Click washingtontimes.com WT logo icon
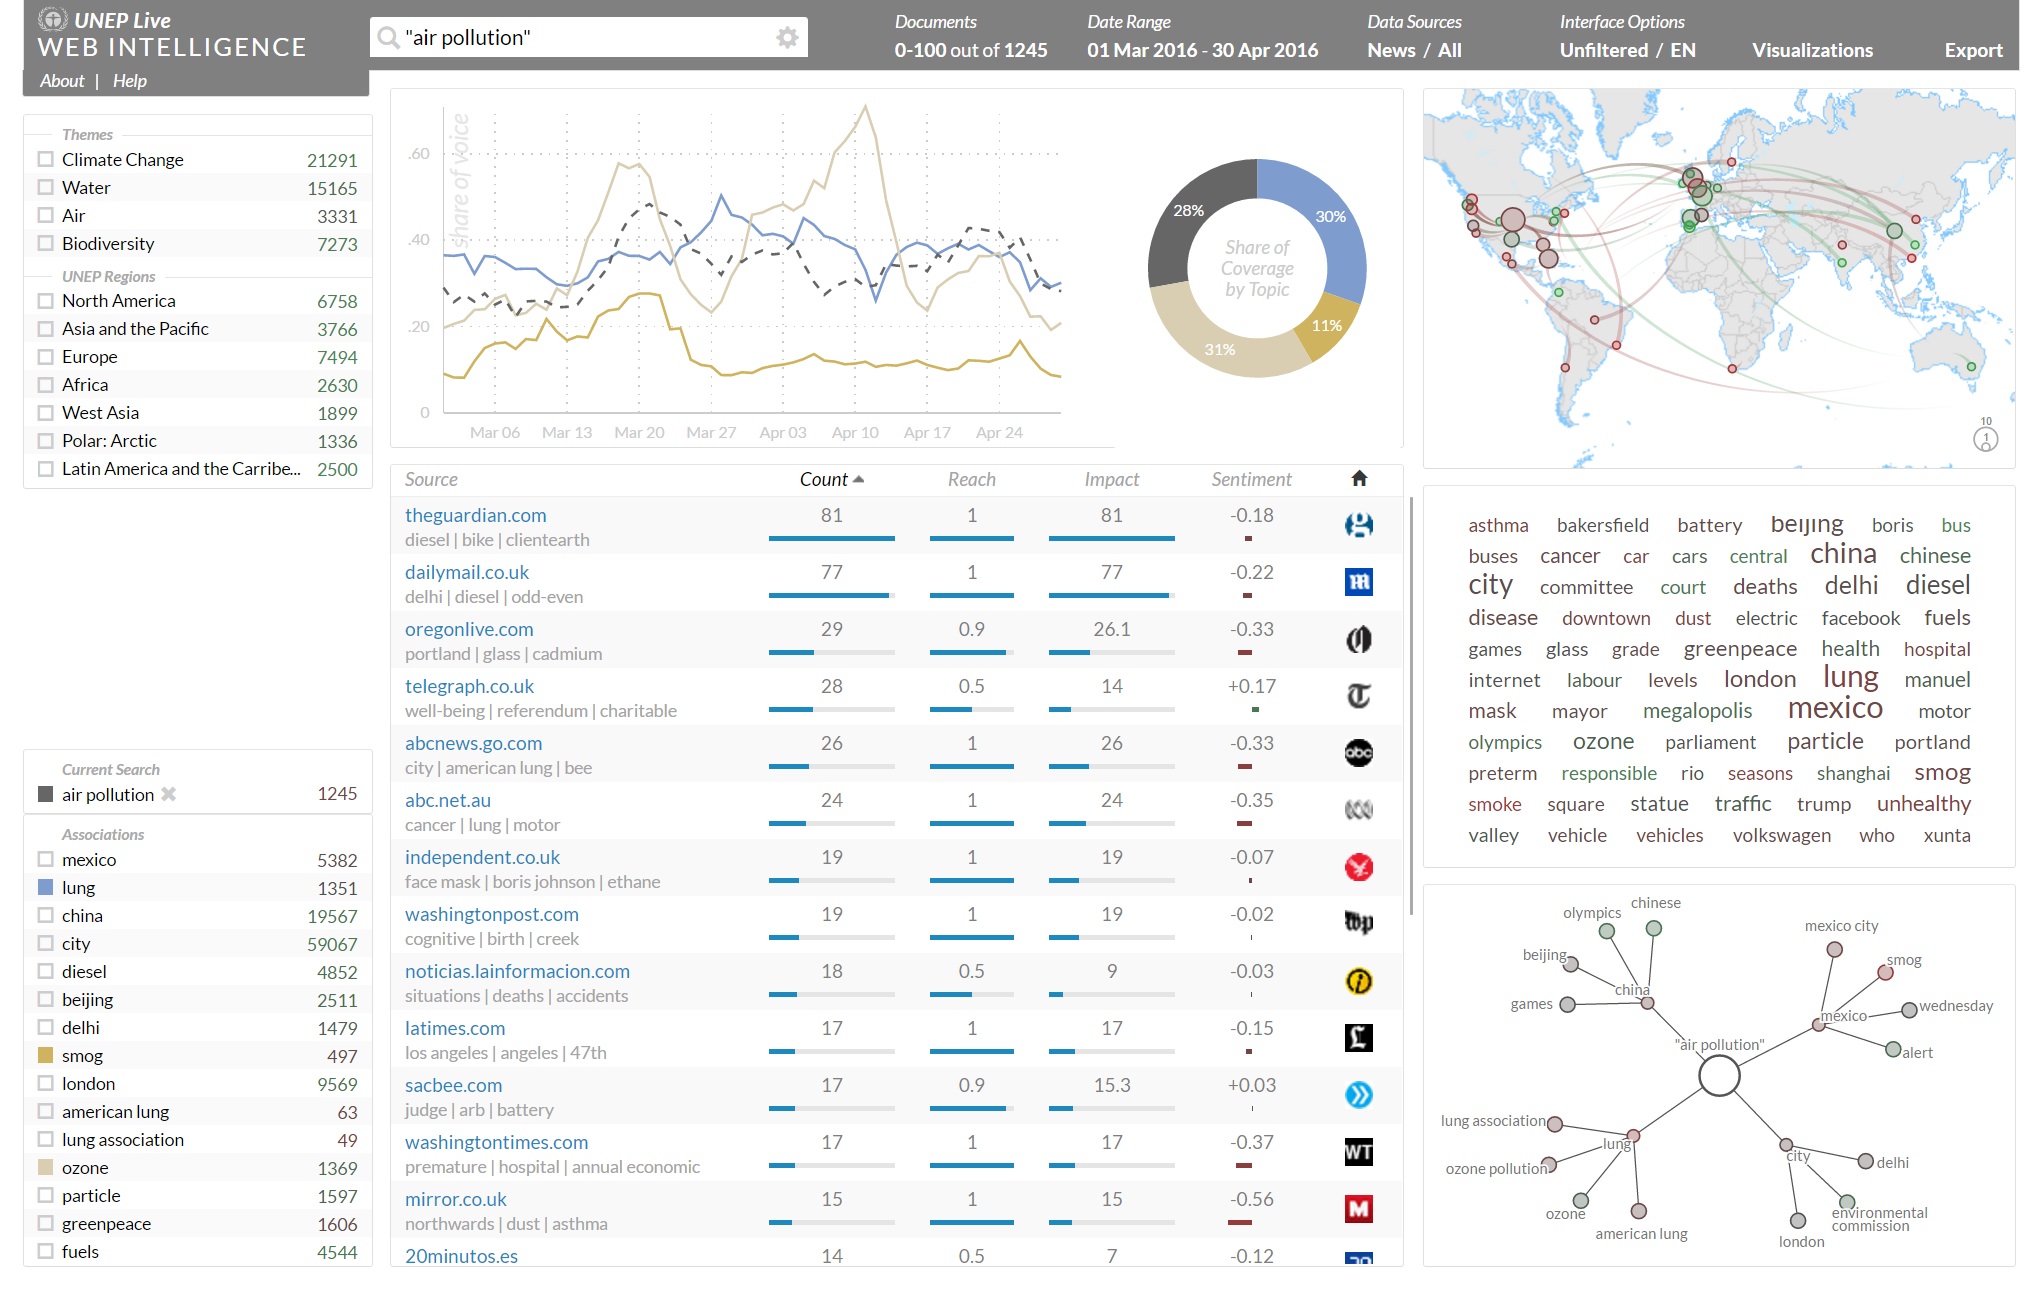Image resolution: width=2041 pixels, height=1292 pixels. tap(1359, 1152)
